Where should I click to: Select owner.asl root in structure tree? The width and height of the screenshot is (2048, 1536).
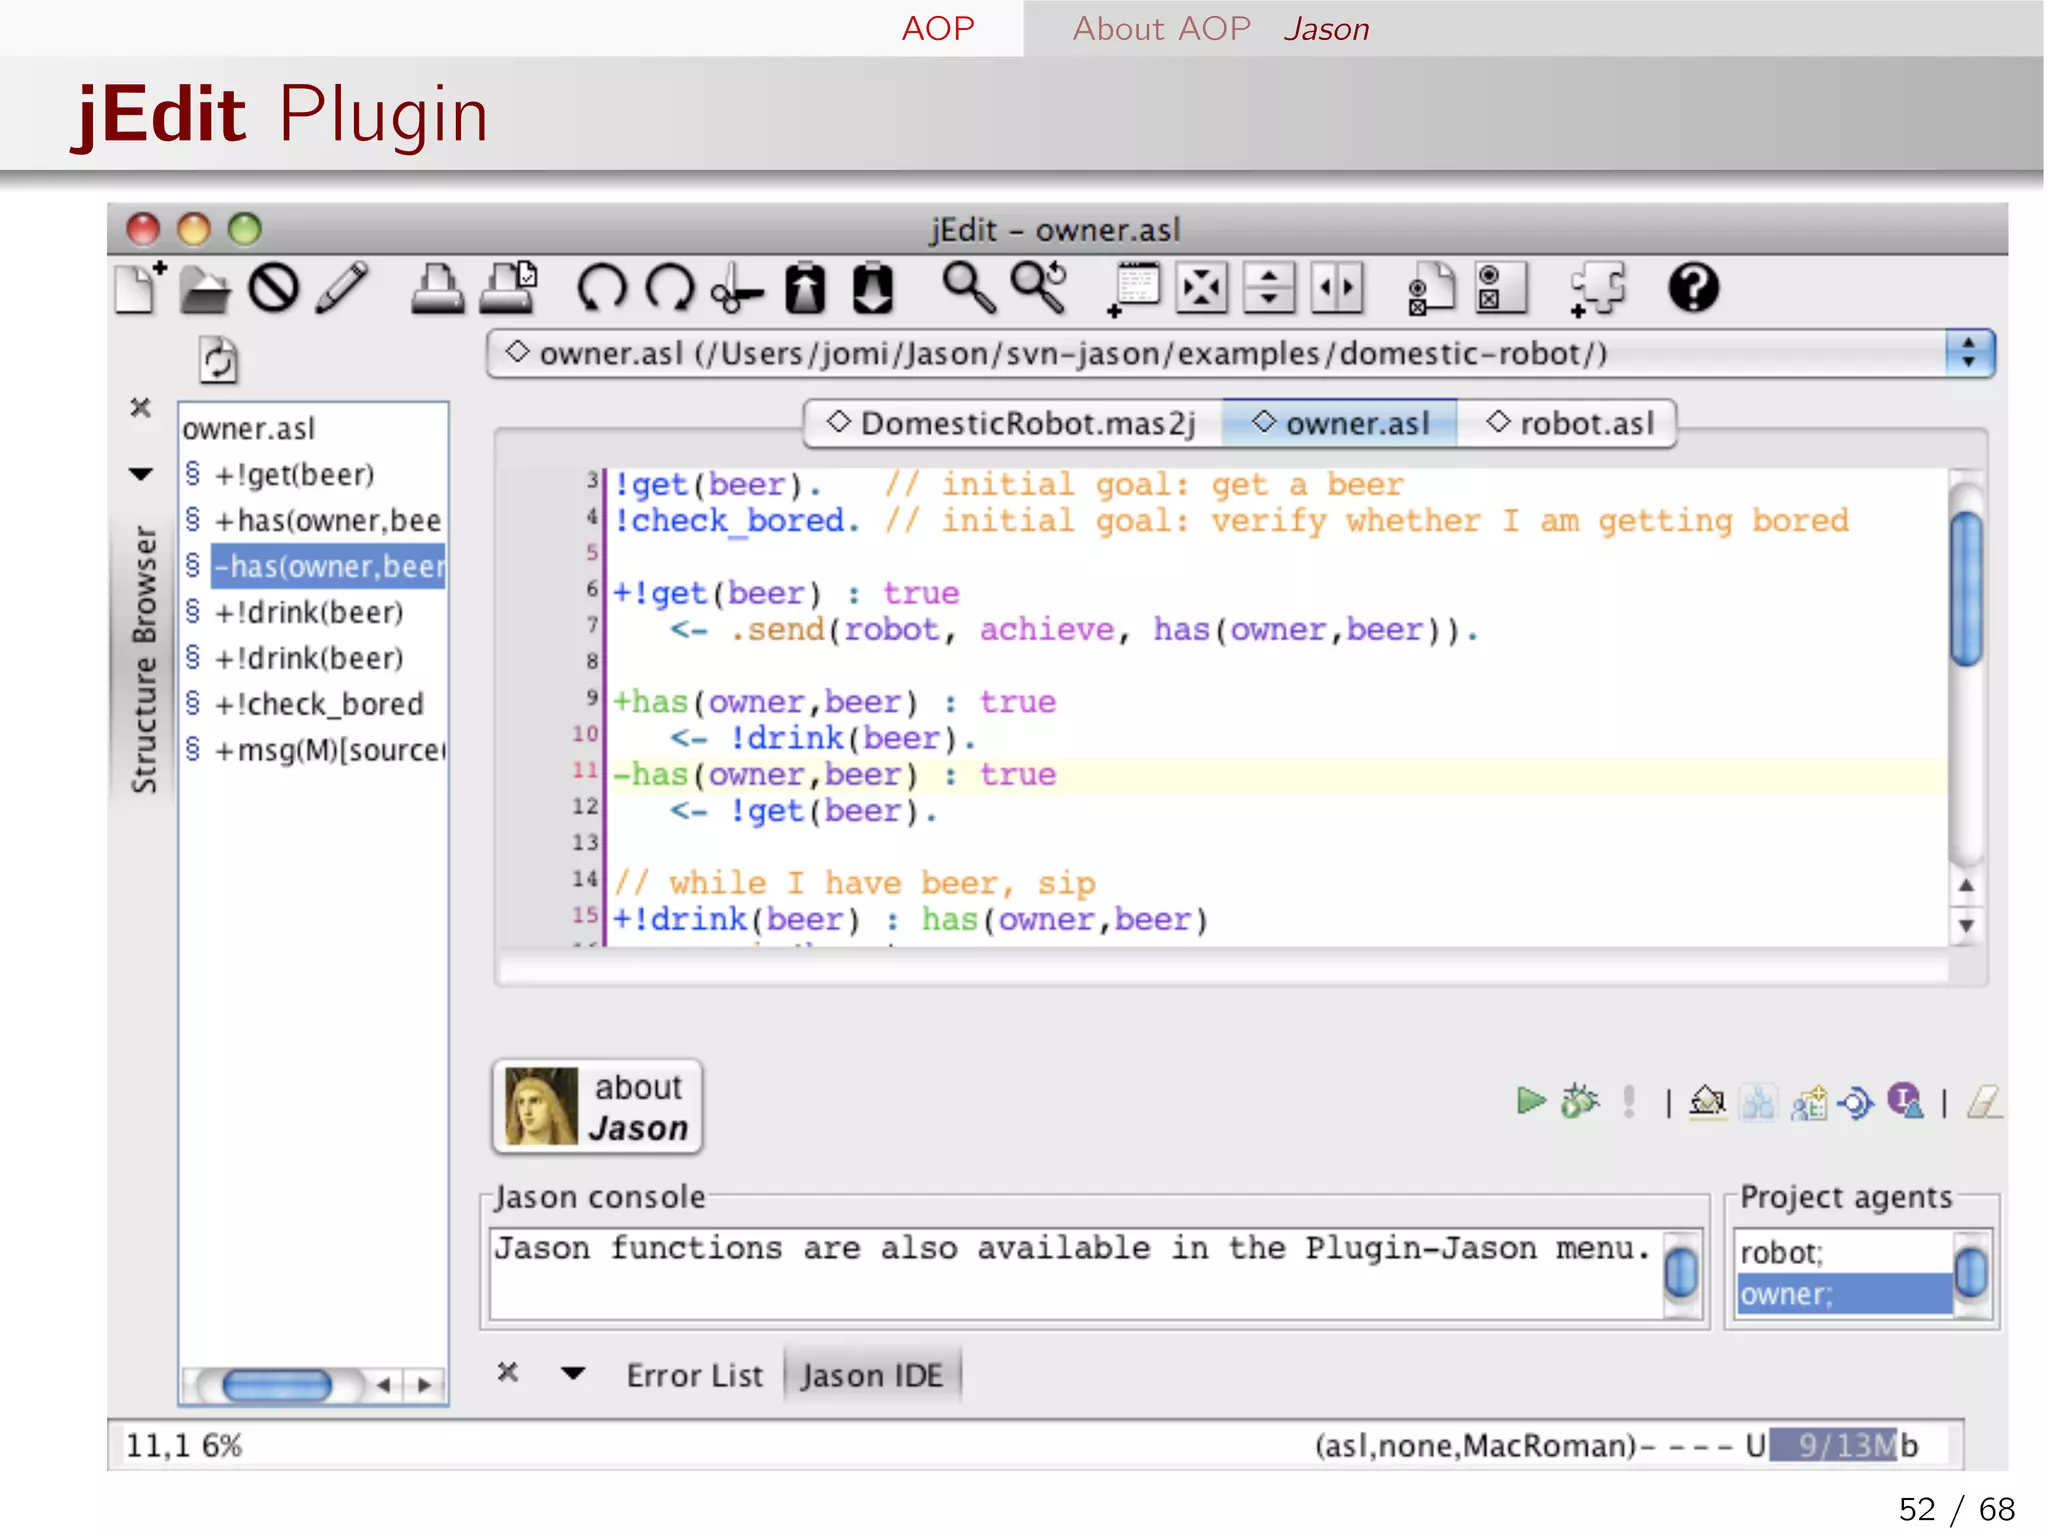tap(248, 428)
